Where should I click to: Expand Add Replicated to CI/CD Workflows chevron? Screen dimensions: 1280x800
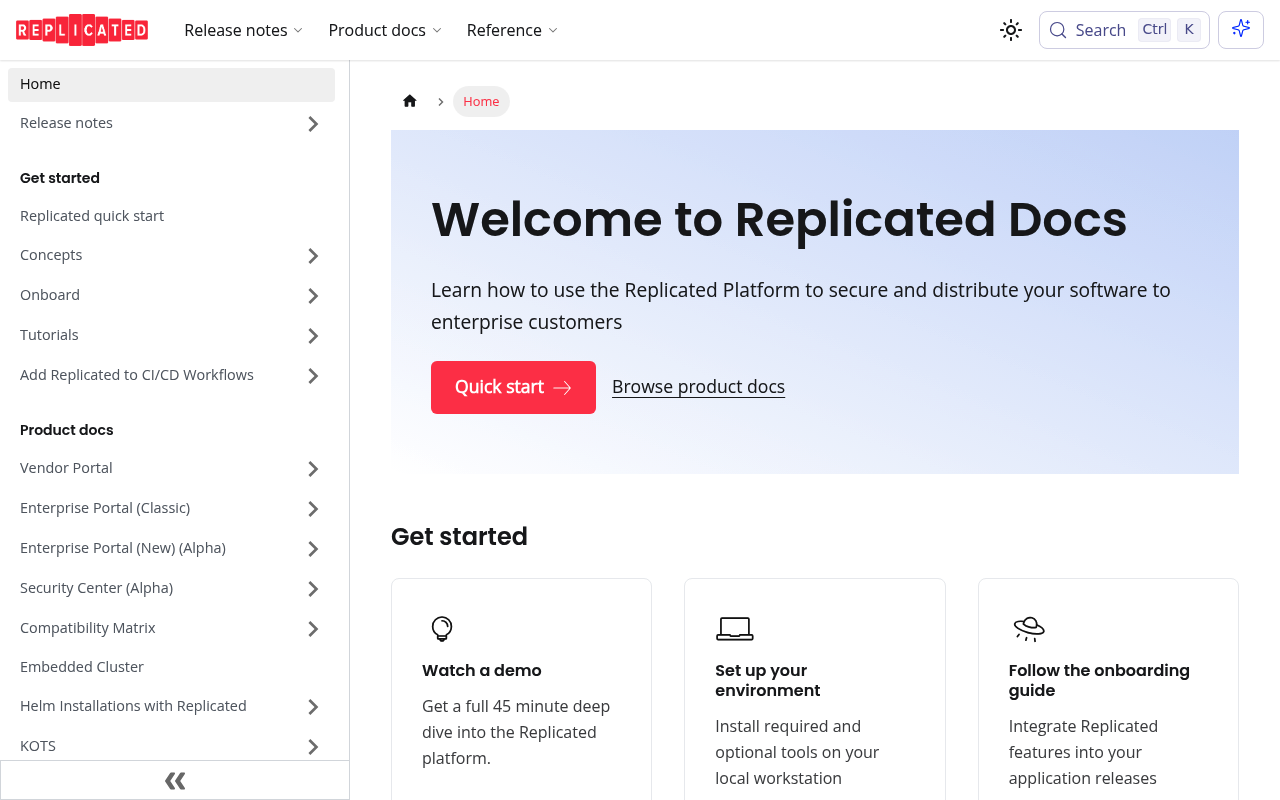tap(313, 376)
